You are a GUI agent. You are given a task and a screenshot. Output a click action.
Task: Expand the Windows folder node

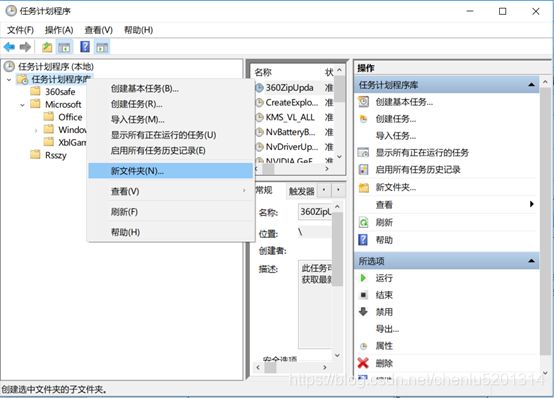click(36, 130)
